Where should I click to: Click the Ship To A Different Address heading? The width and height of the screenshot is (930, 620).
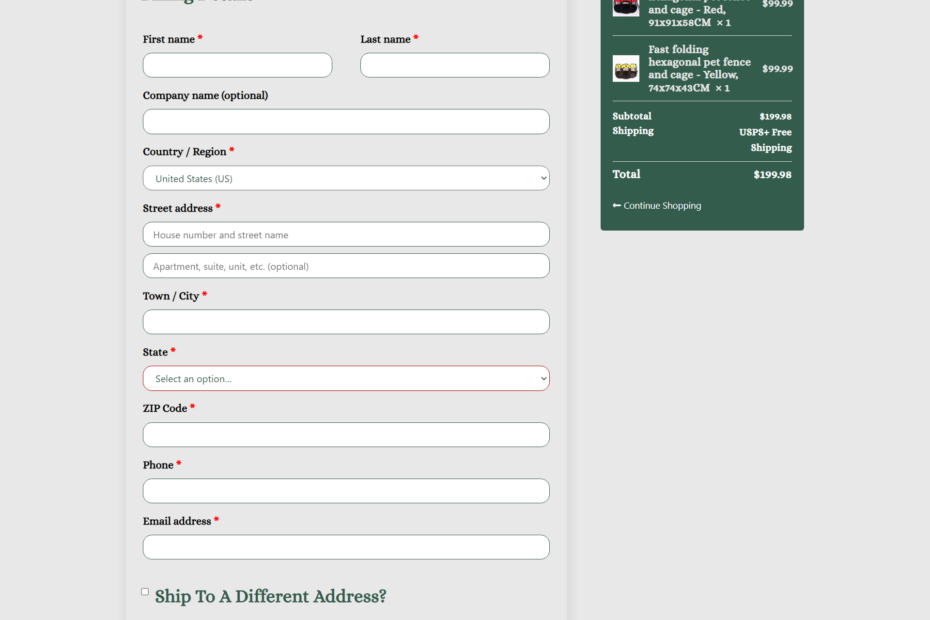270,596
